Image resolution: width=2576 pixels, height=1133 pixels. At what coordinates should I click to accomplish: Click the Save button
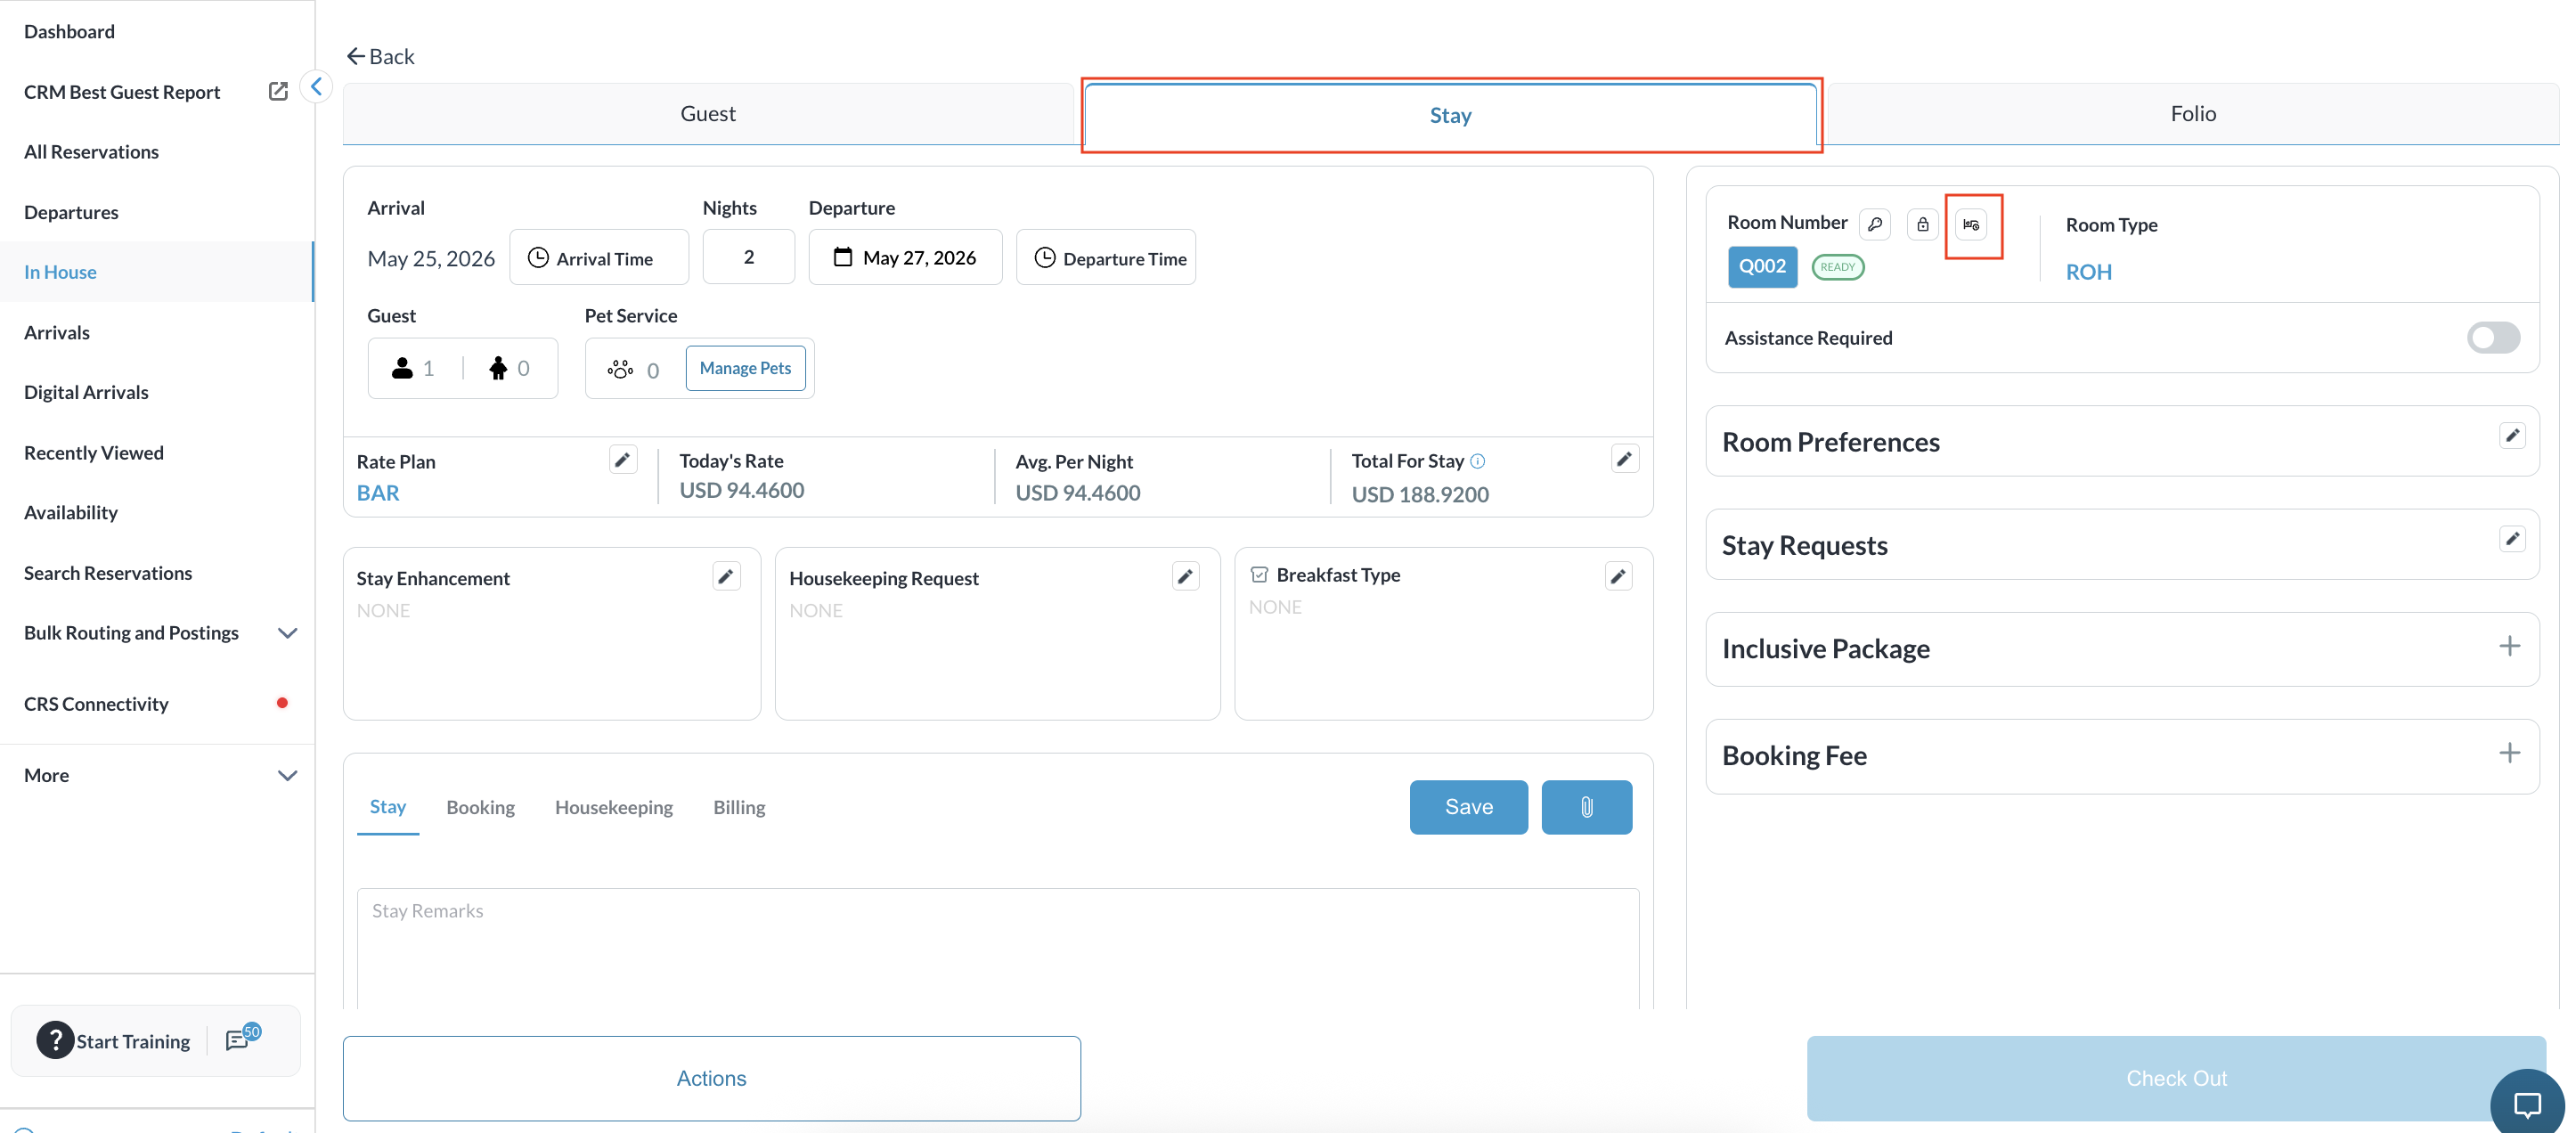(1468, 807)
